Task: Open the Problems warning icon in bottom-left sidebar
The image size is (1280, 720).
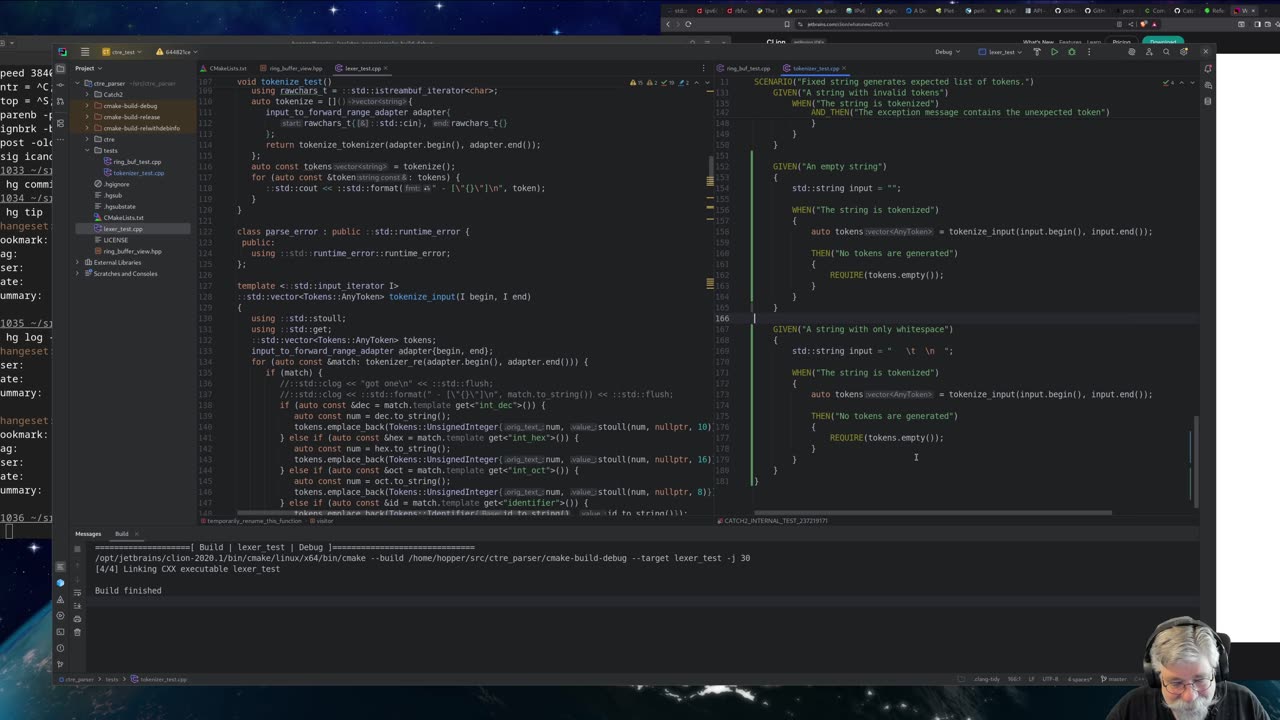Action: click(x=60, y=648)
